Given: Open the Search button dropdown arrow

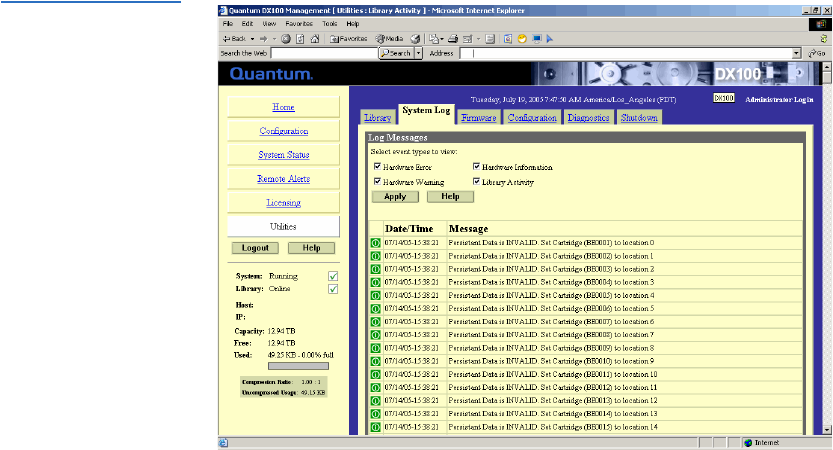Looking at the screenshot, I should 418,53.
